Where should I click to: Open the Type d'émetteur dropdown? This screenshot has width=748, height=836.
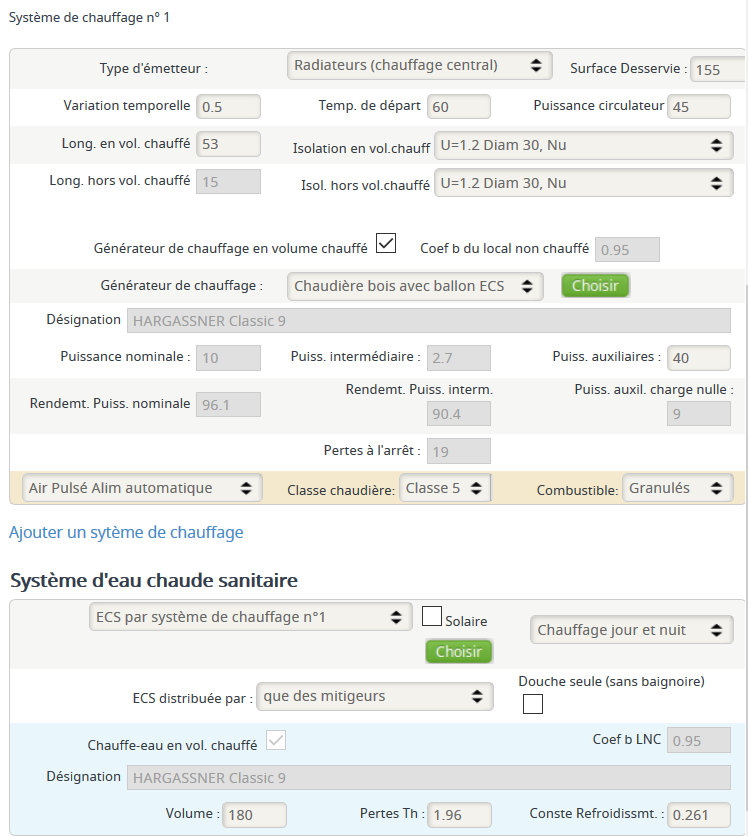420,66
